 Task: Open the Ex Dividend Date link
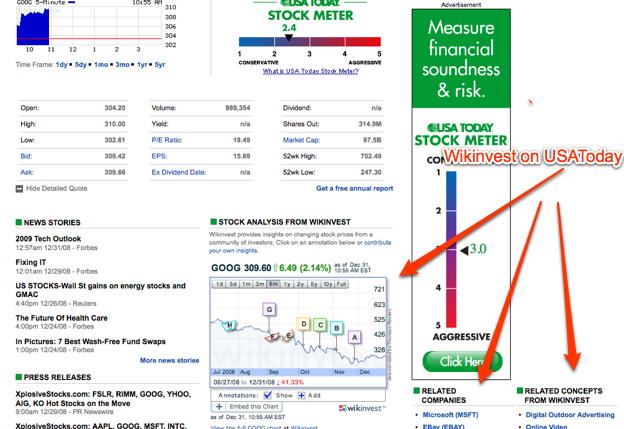coord(179,172)
